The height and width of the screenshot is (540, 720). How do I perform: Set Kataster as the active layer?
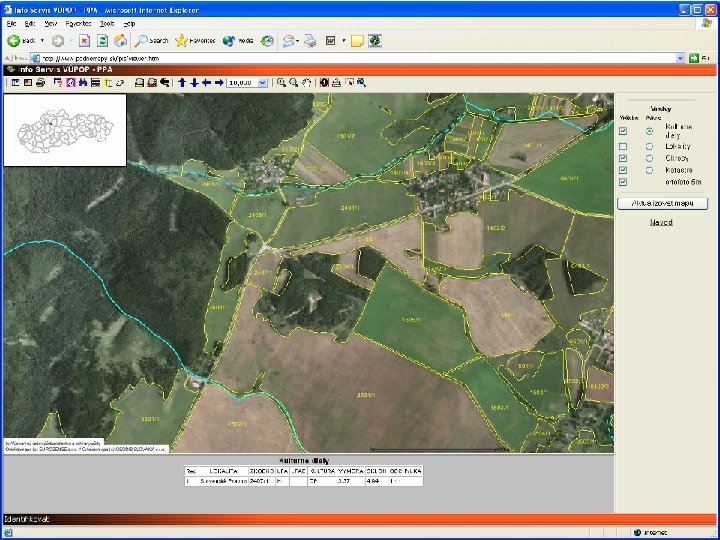tap(650, 170)
